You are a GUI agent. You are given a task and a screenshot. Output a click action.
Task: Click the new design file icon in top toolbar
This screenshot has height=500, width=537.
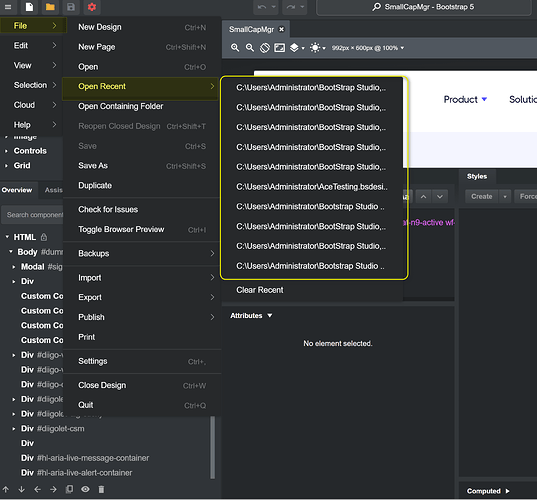[x=29, y=7]
